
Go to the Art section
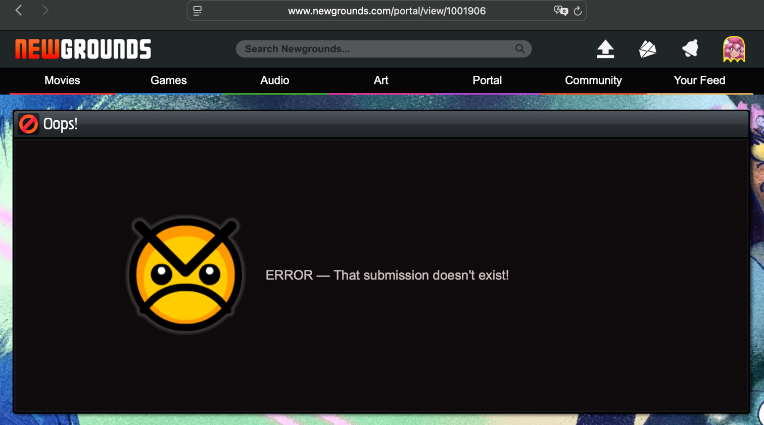click(381, 80)
